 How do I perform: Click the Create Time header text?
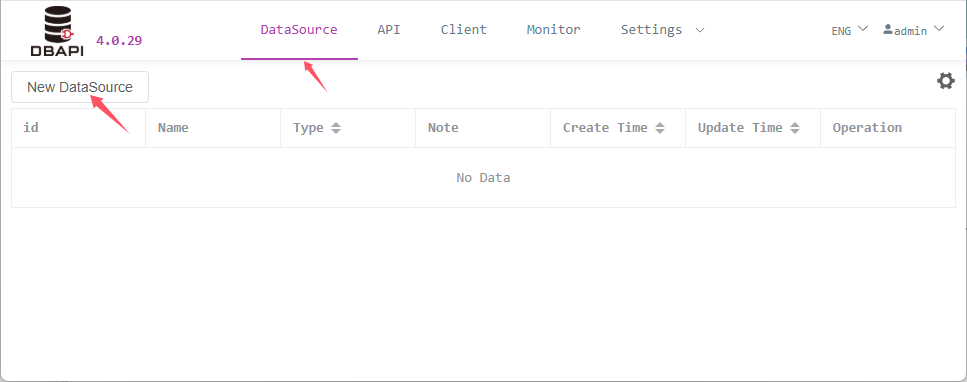click(x=605, y=128)
